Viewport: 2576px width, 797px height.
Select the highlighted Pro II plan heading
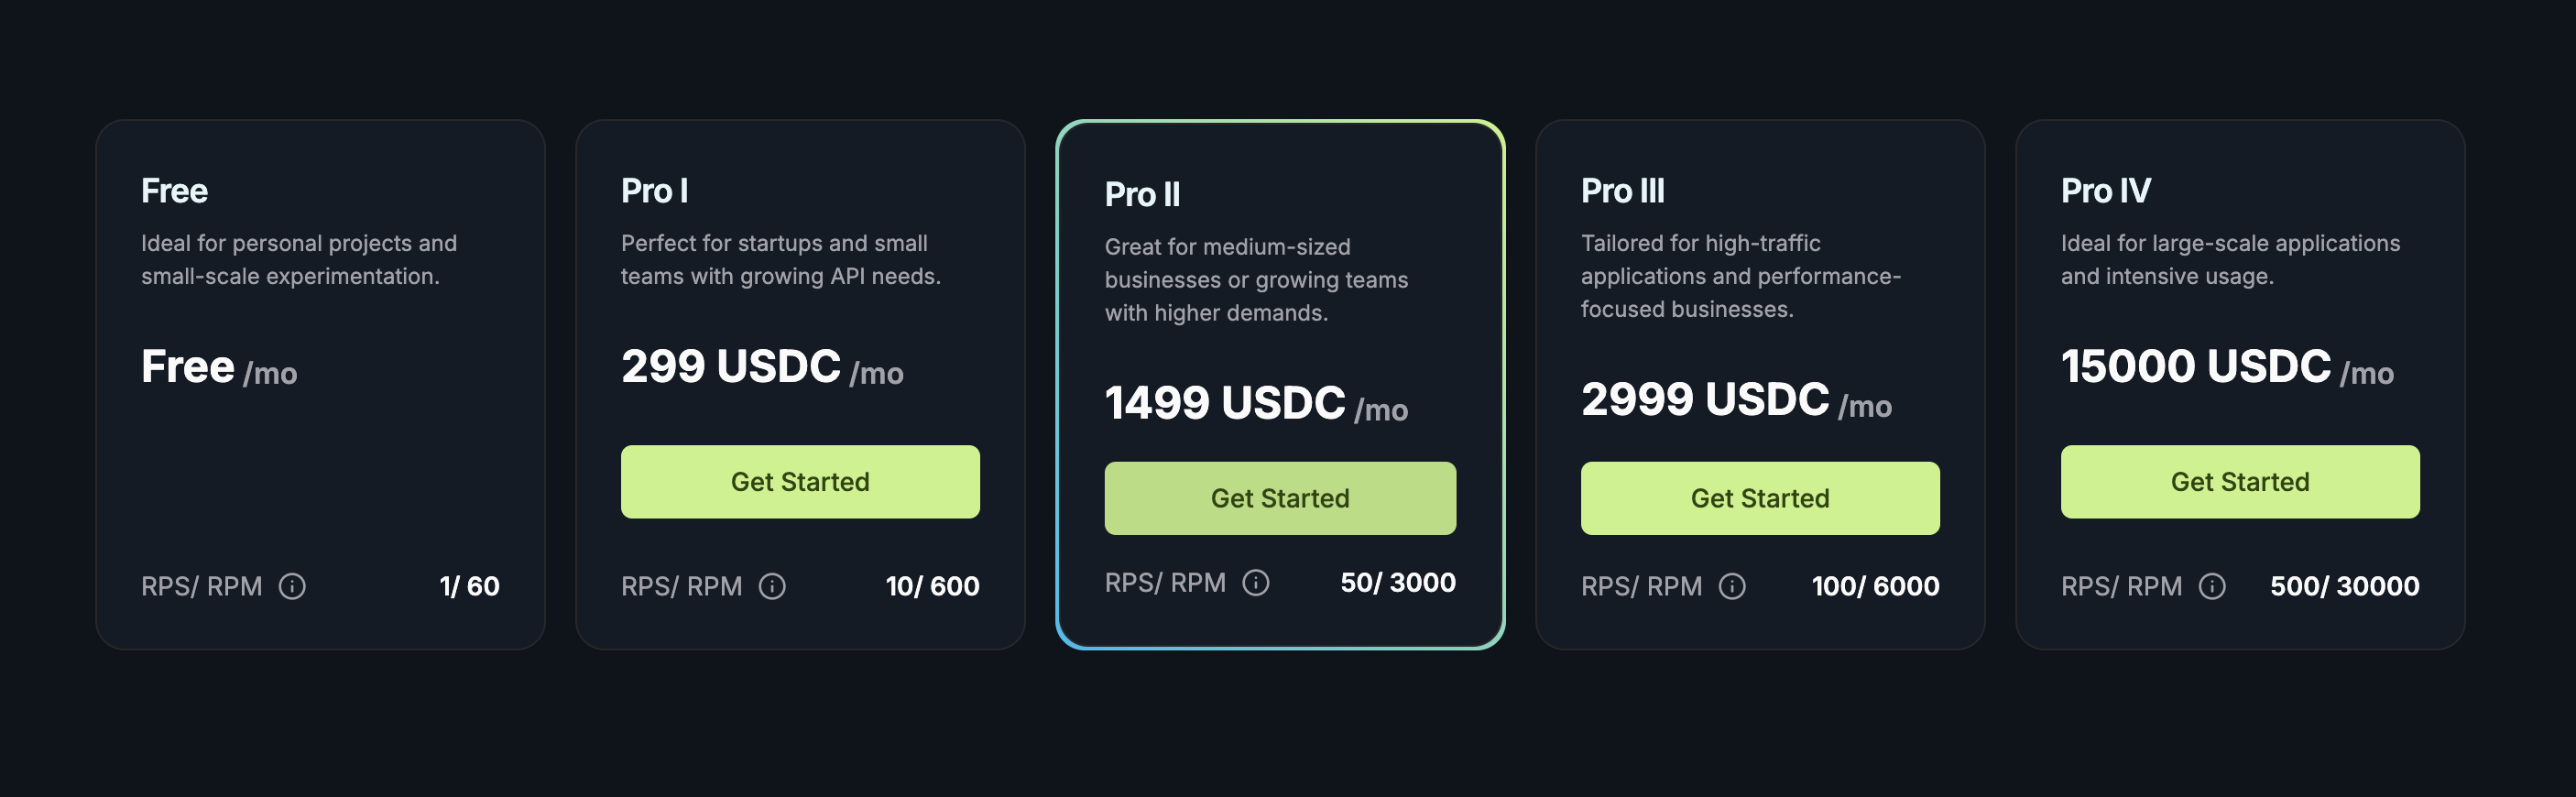[1142, 194]
